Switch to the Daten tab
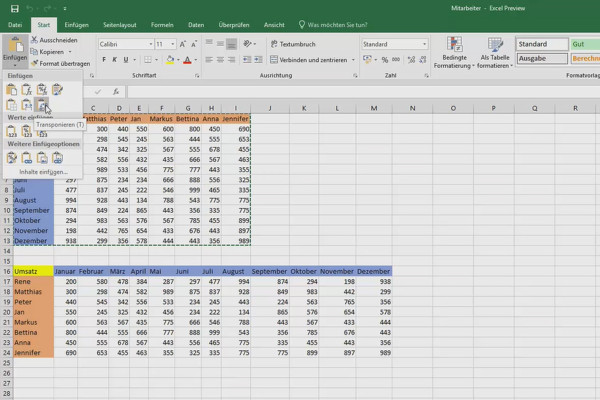 196,25
